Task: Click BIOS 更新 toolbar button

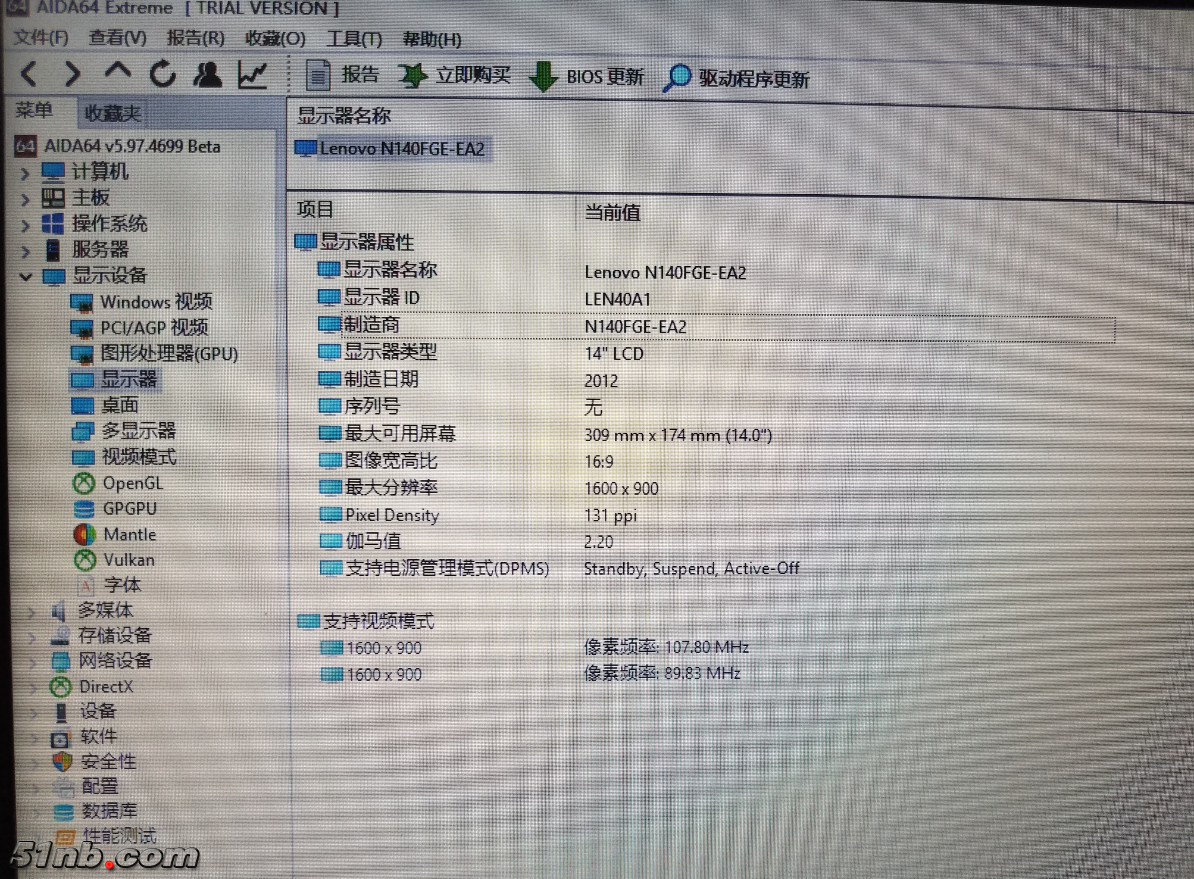Action: 586,77
